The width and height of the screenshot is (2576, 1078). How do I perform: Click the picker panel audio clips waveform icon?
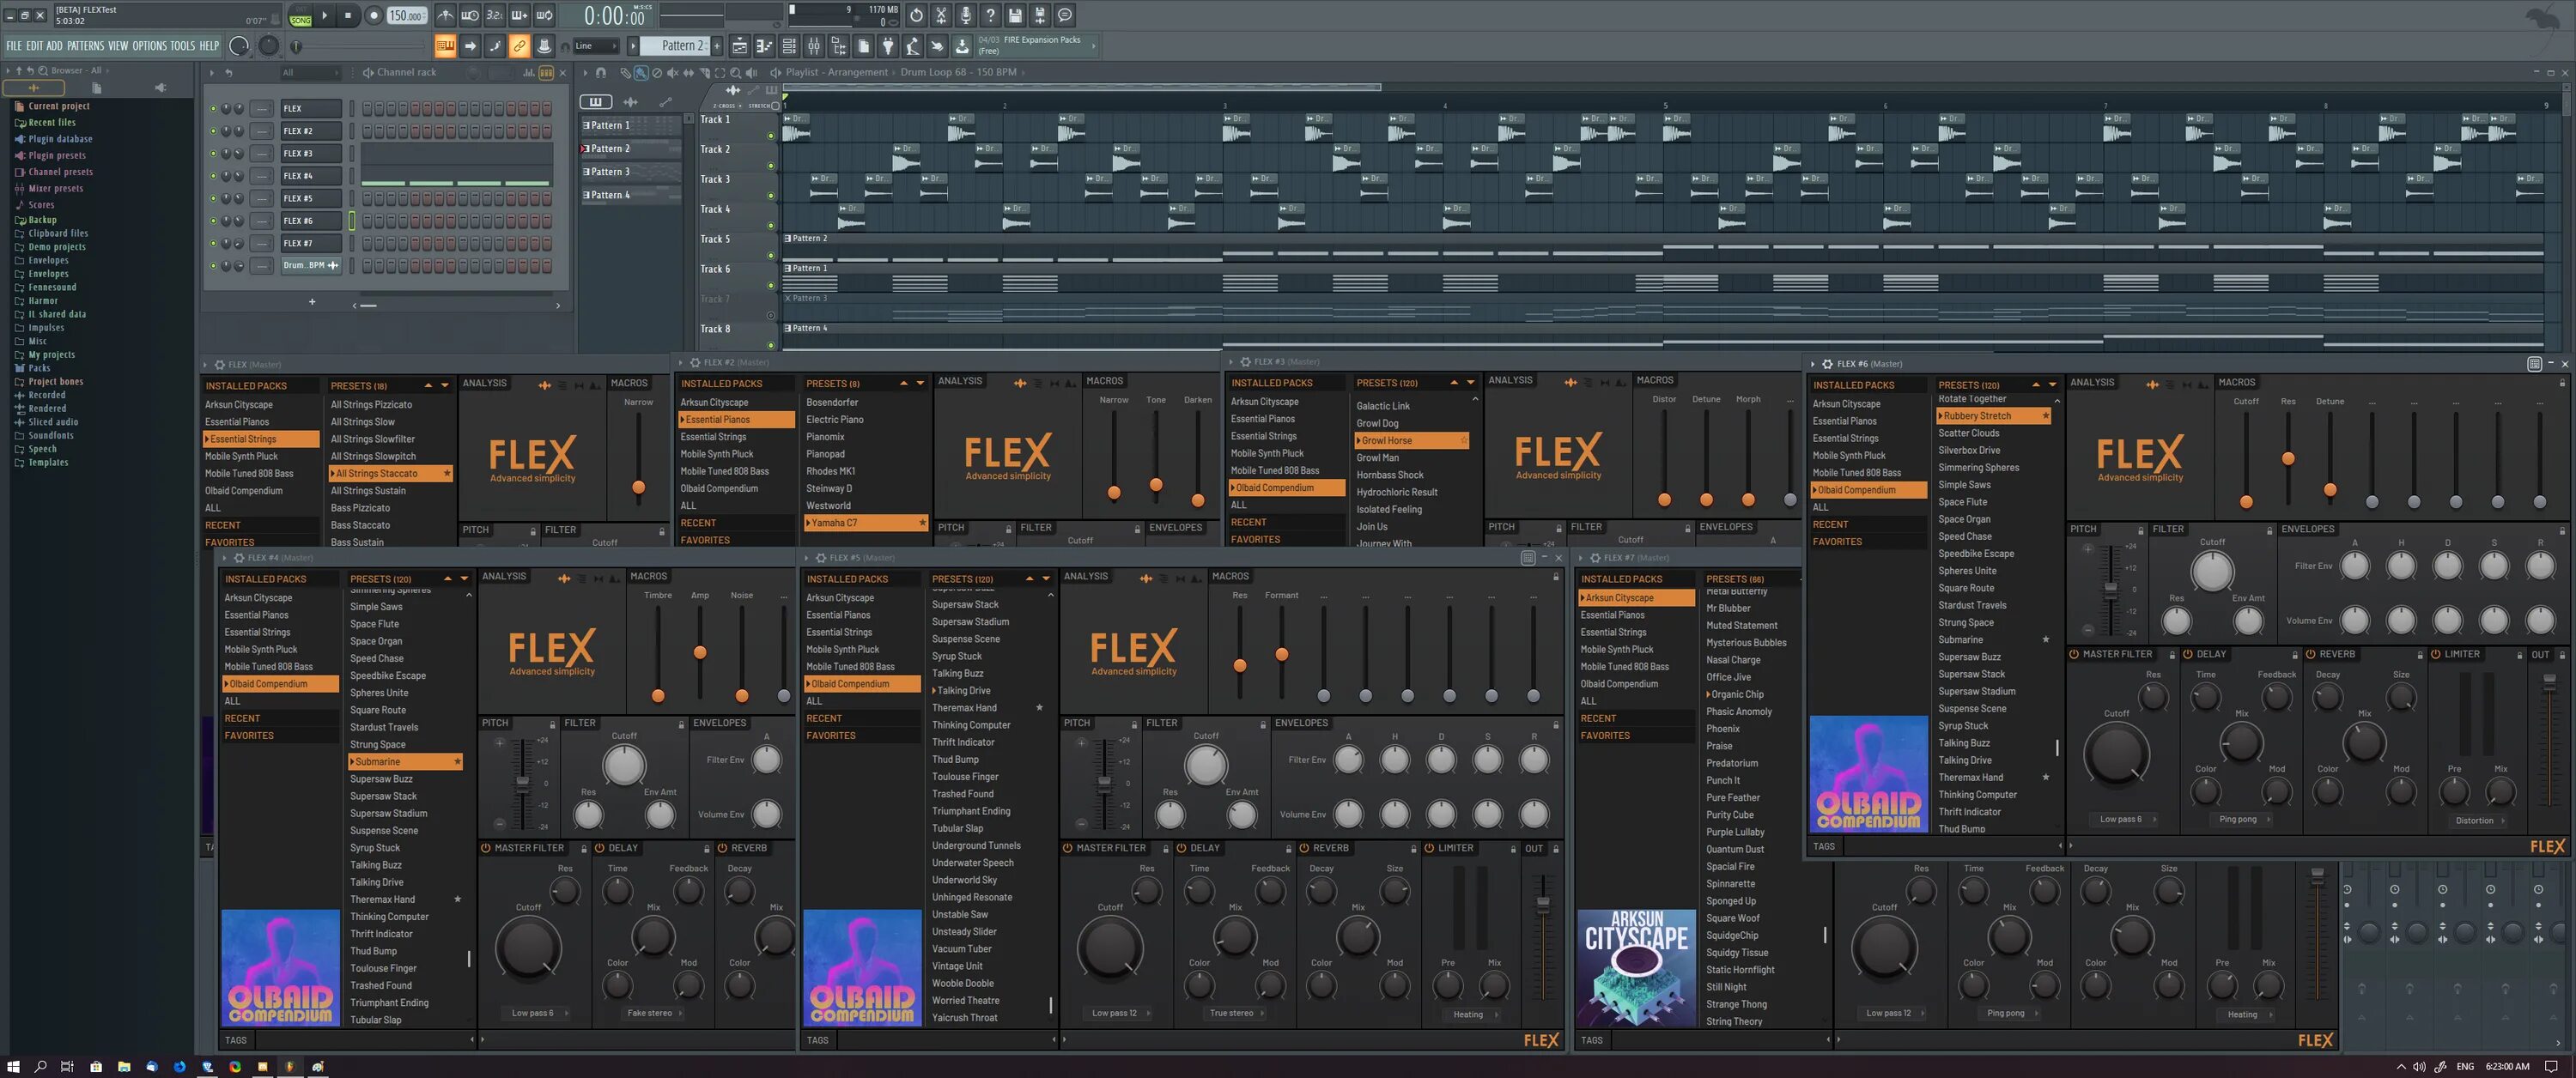pos(631,102)
